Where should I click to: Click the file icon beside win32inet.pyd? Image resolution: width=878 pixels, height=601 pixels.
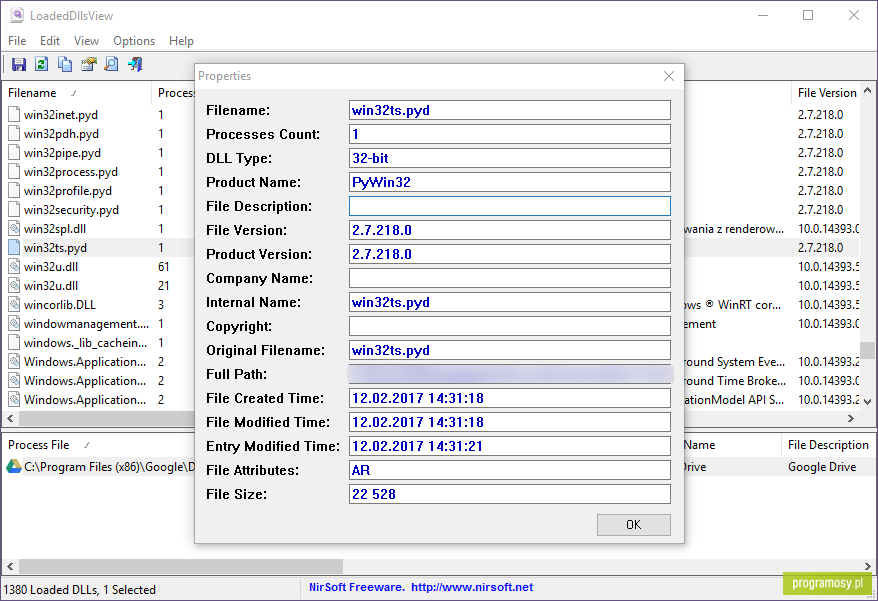[x=14, y=114]
